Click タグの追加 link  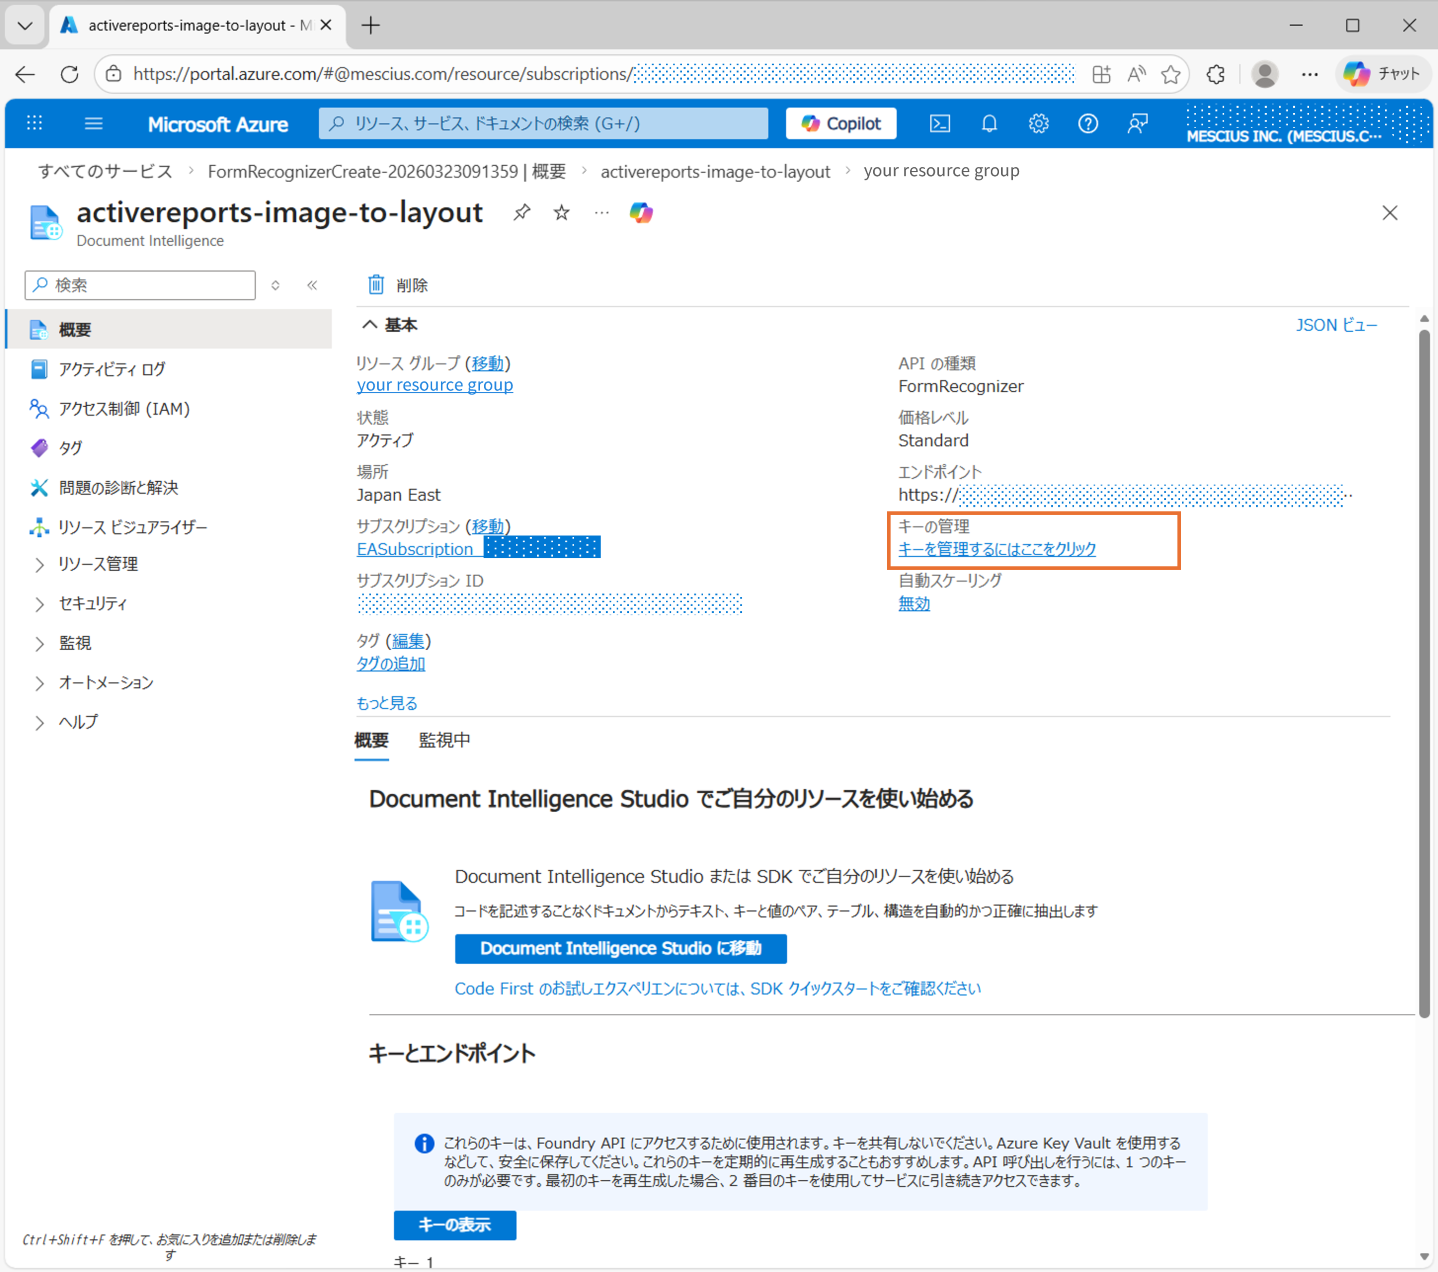coord(391,663)
